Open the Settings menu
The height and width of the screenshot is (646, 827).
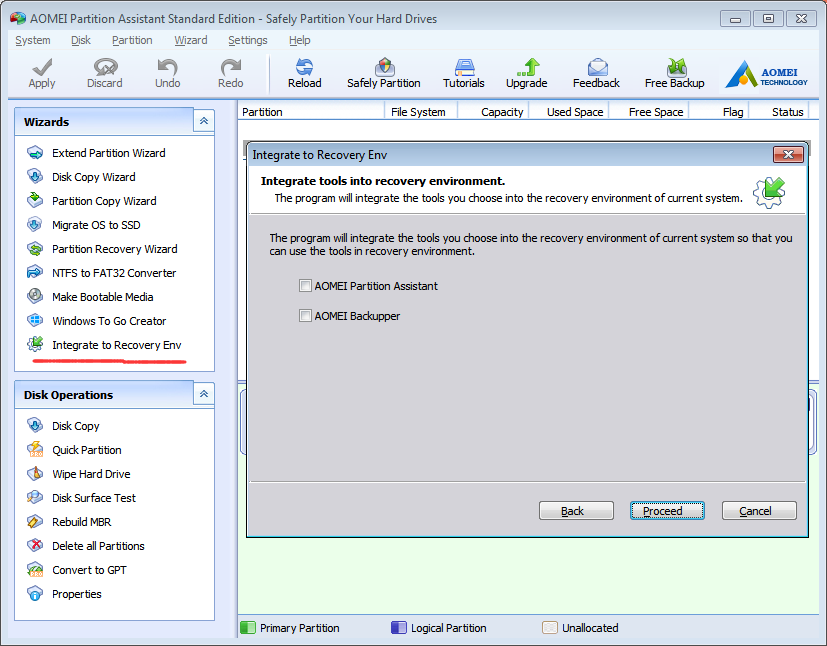[247, 40]
